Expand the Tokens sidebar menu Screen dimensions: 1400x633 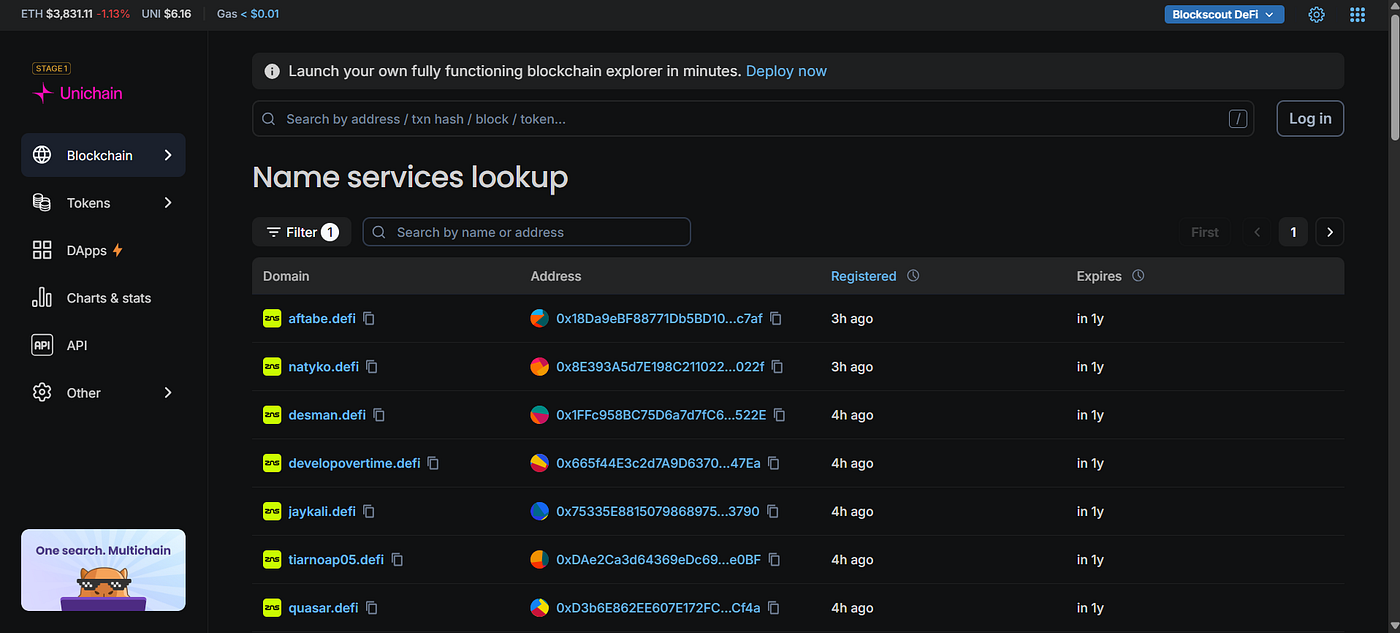click(103, 203)
